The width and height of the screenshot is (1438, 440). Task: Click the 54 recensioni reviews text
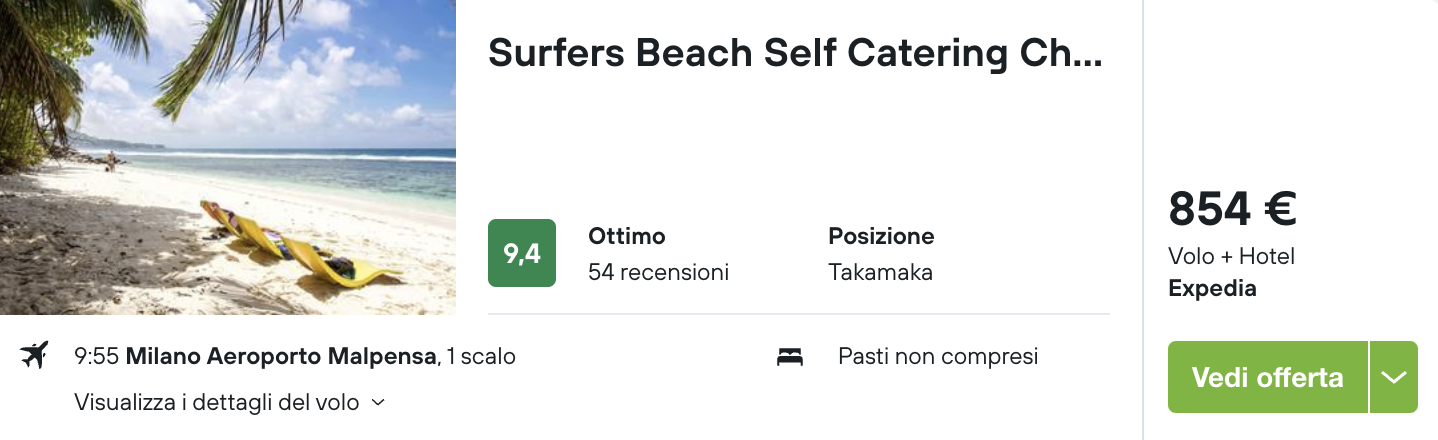pyautogui.click(x=658, y=272)
